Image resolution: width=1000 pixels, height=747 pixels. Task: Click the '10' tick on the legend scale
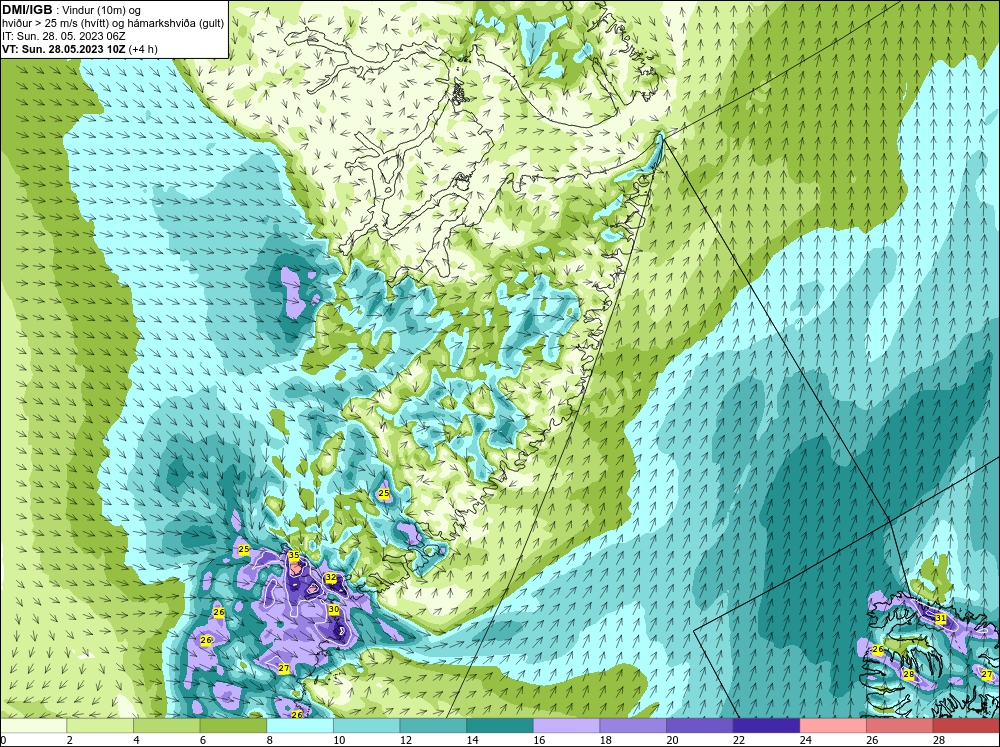pos(339,740)
